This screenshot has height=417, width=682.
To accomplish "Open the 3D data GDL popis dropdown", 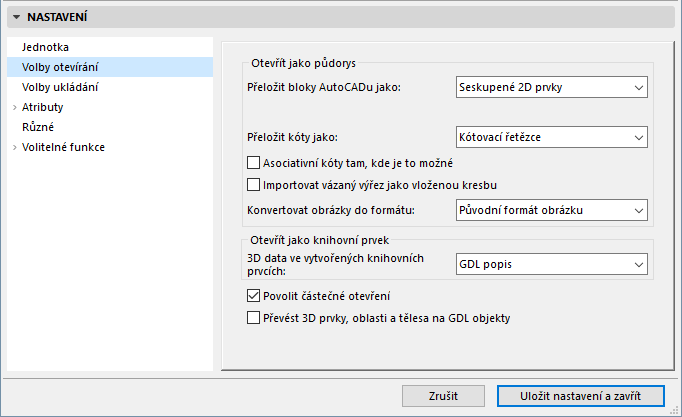I will 551,264.
